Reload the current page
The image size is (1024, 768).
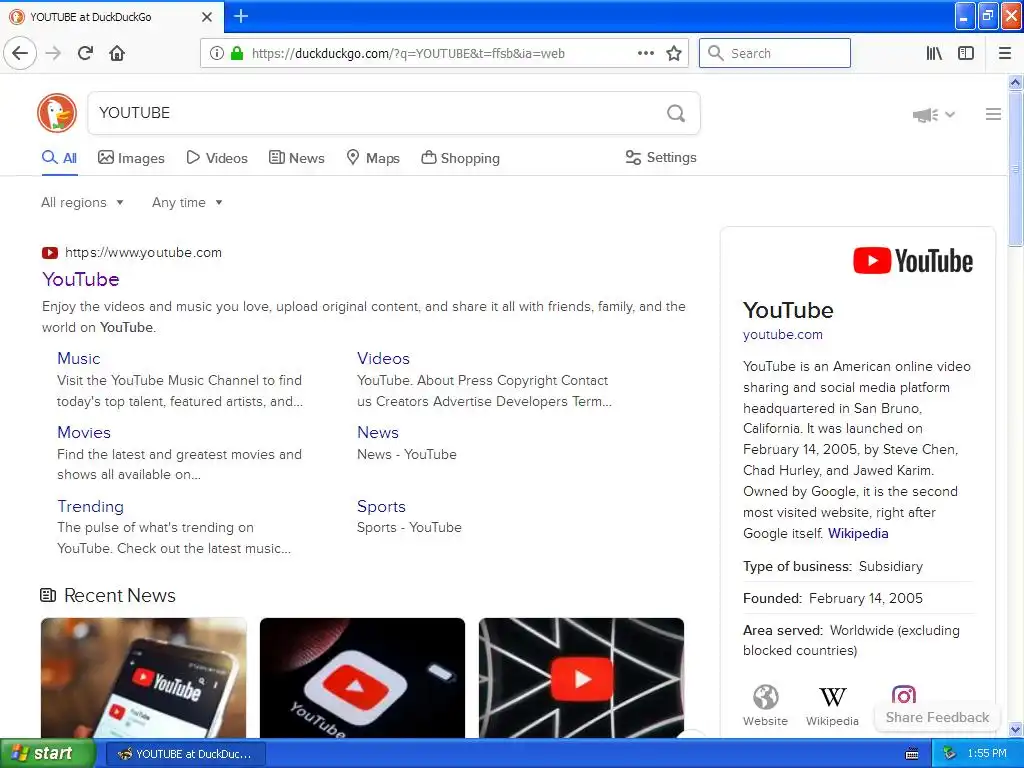86,53
